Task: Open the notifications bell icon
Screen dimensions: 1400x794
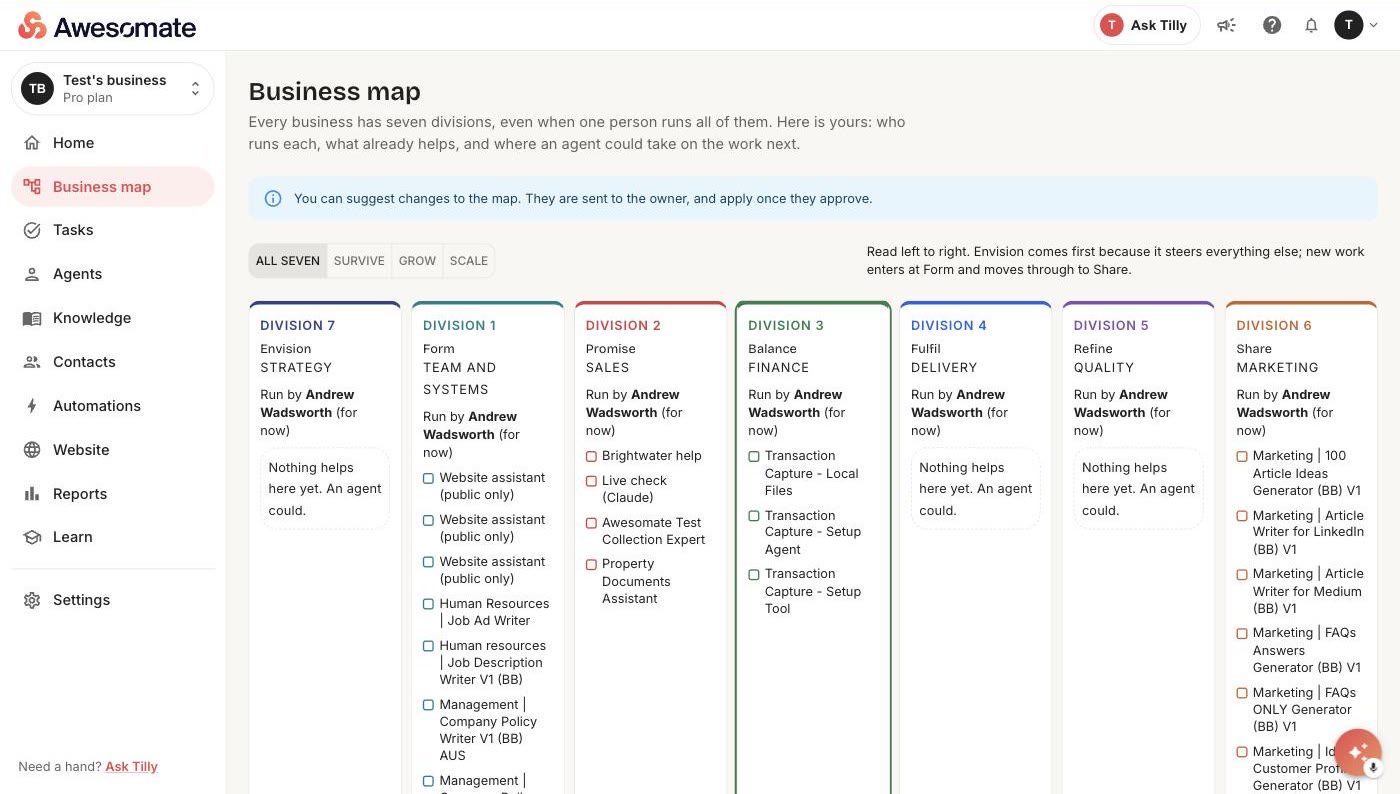Action: (x=1311, y=26)
